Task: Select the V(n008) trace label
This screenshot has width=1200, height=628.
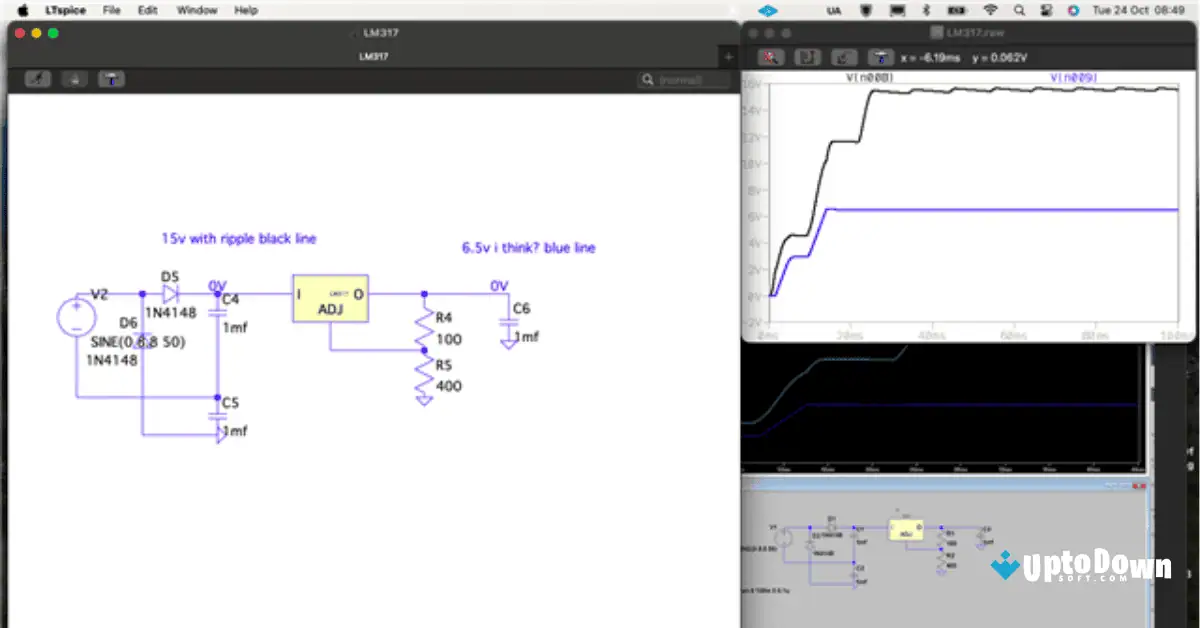Action: coord(869,77)
